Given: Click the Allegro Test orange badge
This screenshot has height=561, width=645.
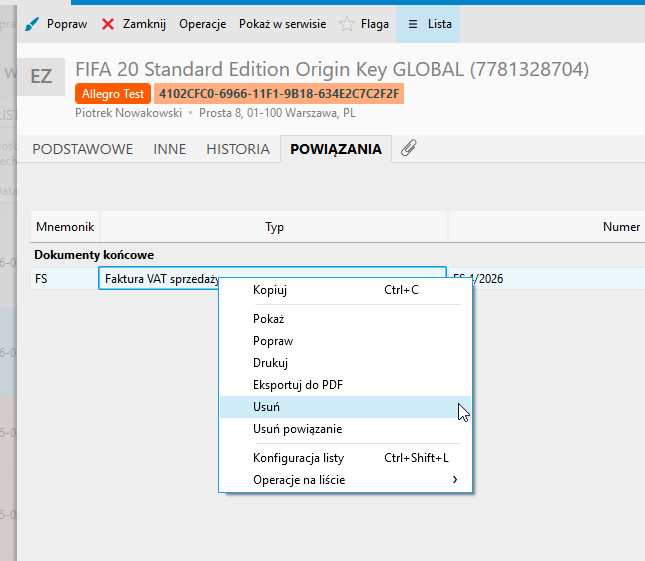Looking at the screenshot, I should point(113,94).
